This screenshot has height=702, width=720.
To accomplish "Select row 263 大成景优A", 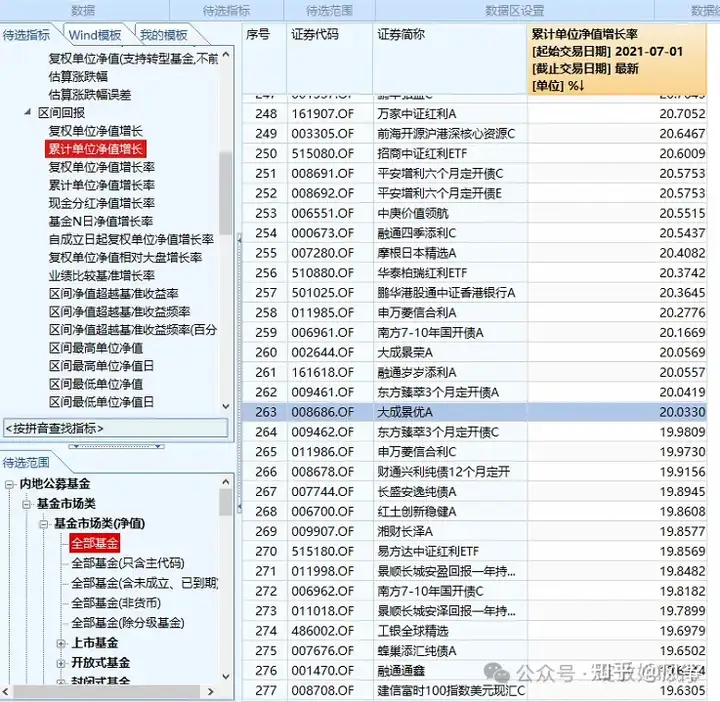I will 474,412.
